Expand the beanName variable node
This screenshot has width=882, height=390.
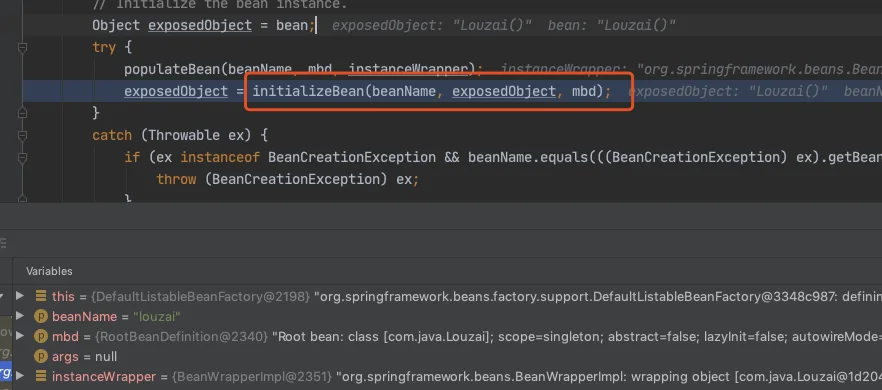point(20,316)
